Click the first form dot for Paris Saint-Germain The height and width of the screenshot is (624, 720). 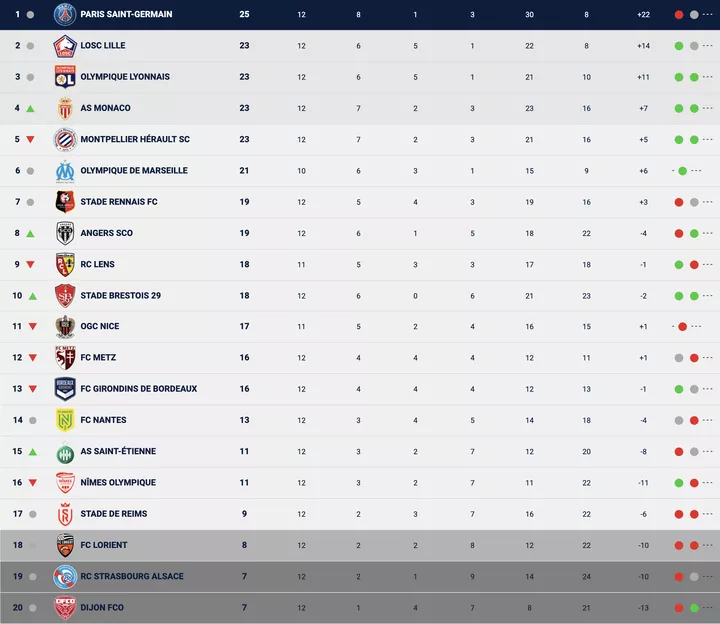[679, 15]
